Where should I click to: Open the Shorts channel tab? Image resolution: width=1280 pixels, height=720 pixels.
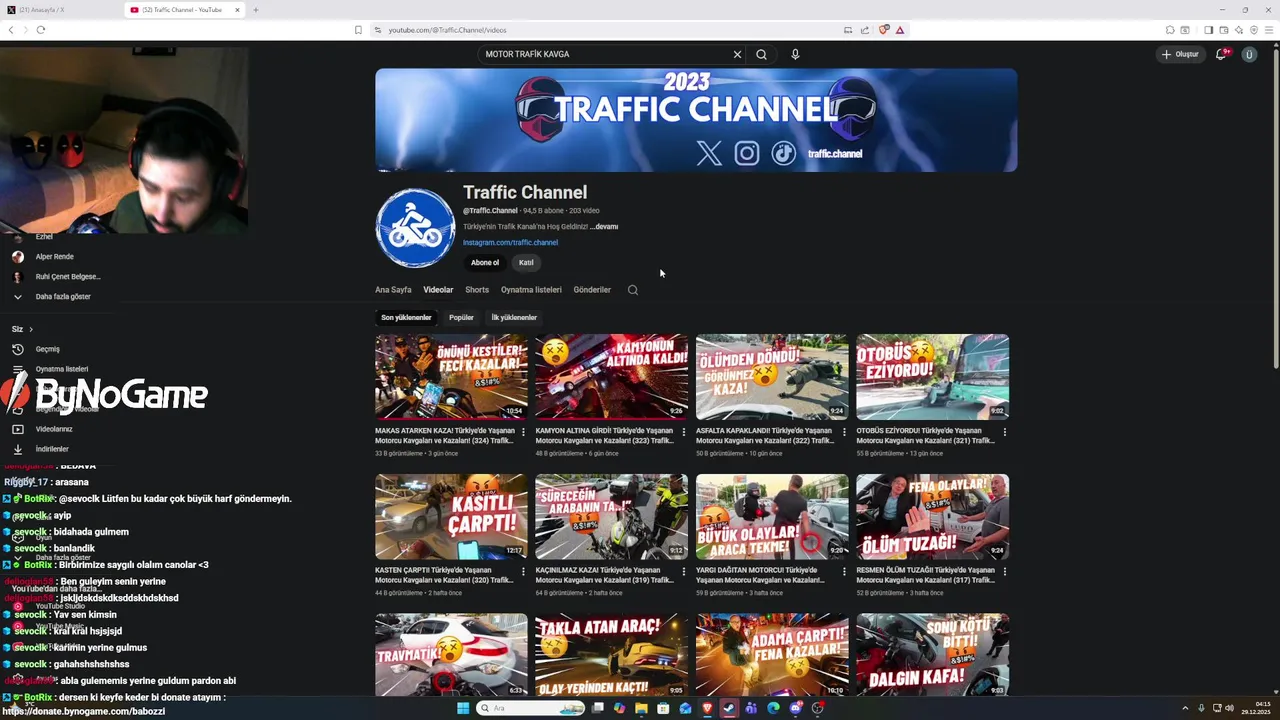pyautogui.click(x=477, y=290)
